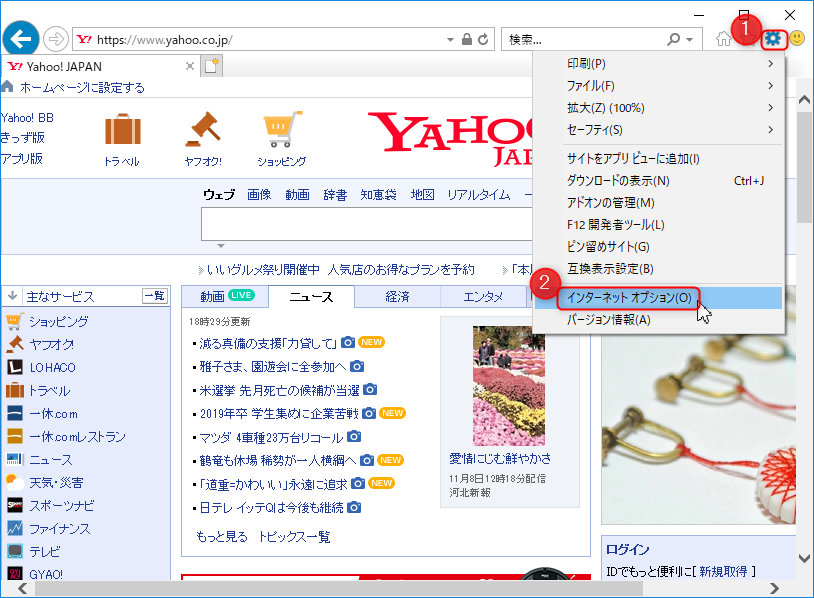Click the トラベル suitcase icon in services list
814x598 pixels.
coord(15,390)
